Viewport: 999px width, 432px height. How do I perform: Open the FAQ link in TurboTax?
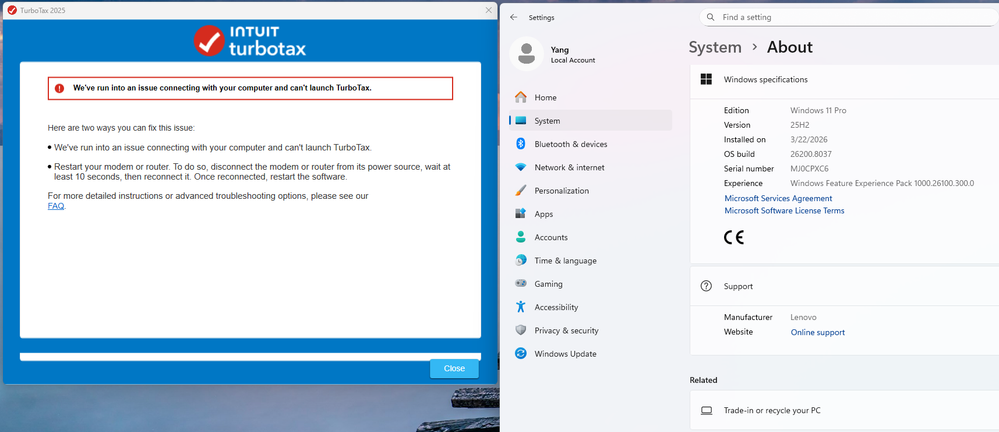click(x=56, y=206)
